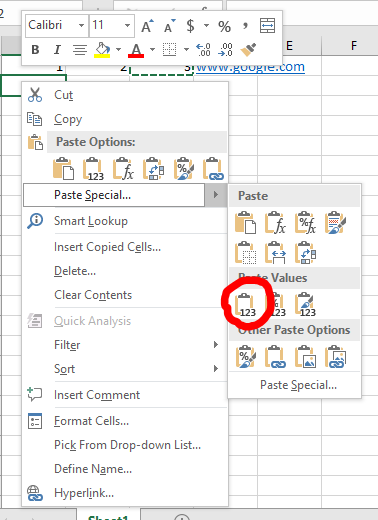
Task: Paste Values & Source Formatting brush icon
Action: (305, 304)
